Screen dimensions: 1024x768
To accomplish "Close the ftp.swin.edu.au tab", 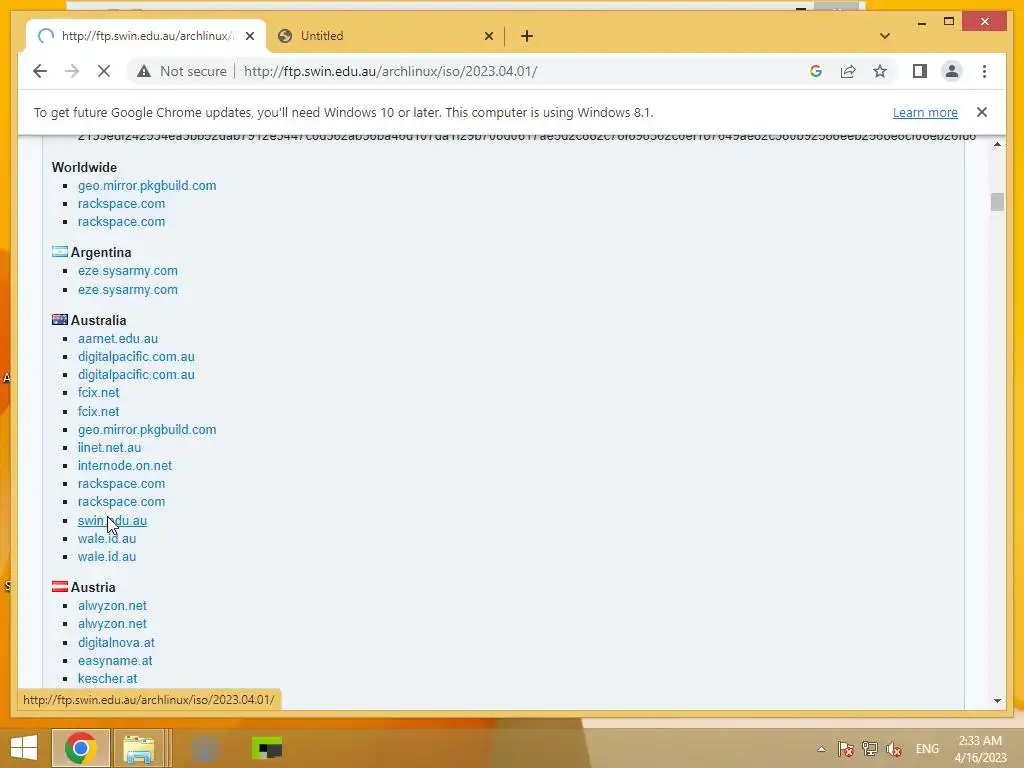I will click(249, 36).
